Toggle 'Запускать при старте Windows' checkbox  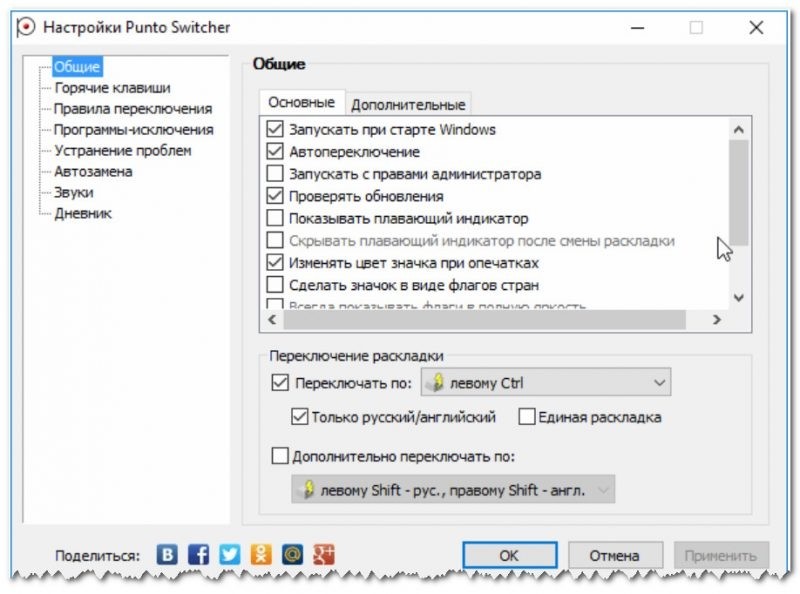coord(275,129)
